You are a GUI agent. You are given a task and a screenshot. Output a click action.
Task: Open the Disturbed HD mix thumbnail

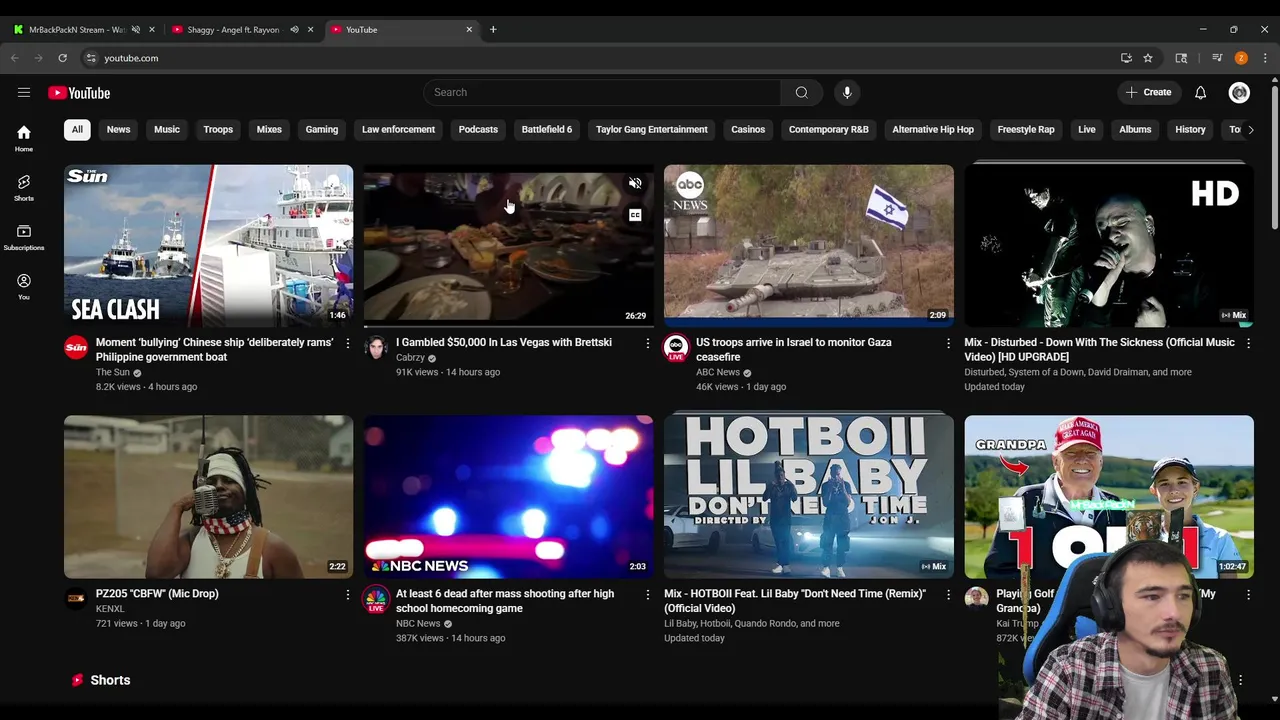[1109, 246]
